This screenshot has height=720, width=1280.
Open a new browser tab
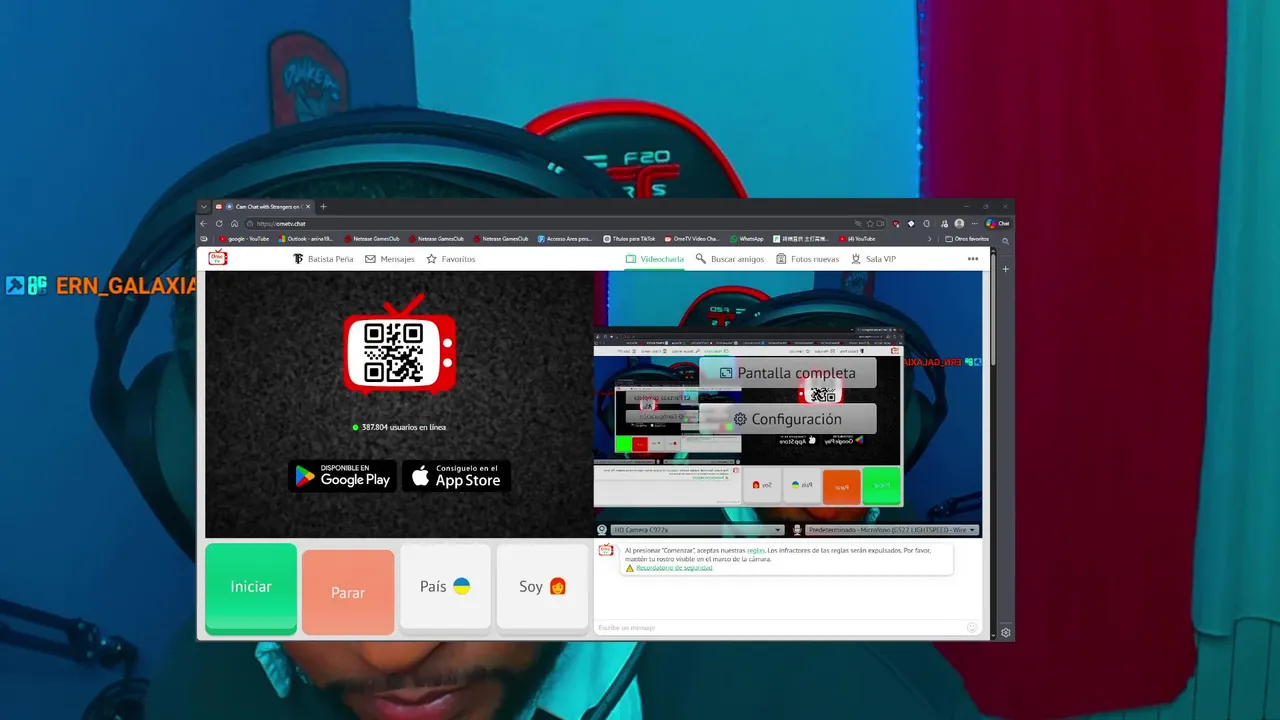point(323,207)
